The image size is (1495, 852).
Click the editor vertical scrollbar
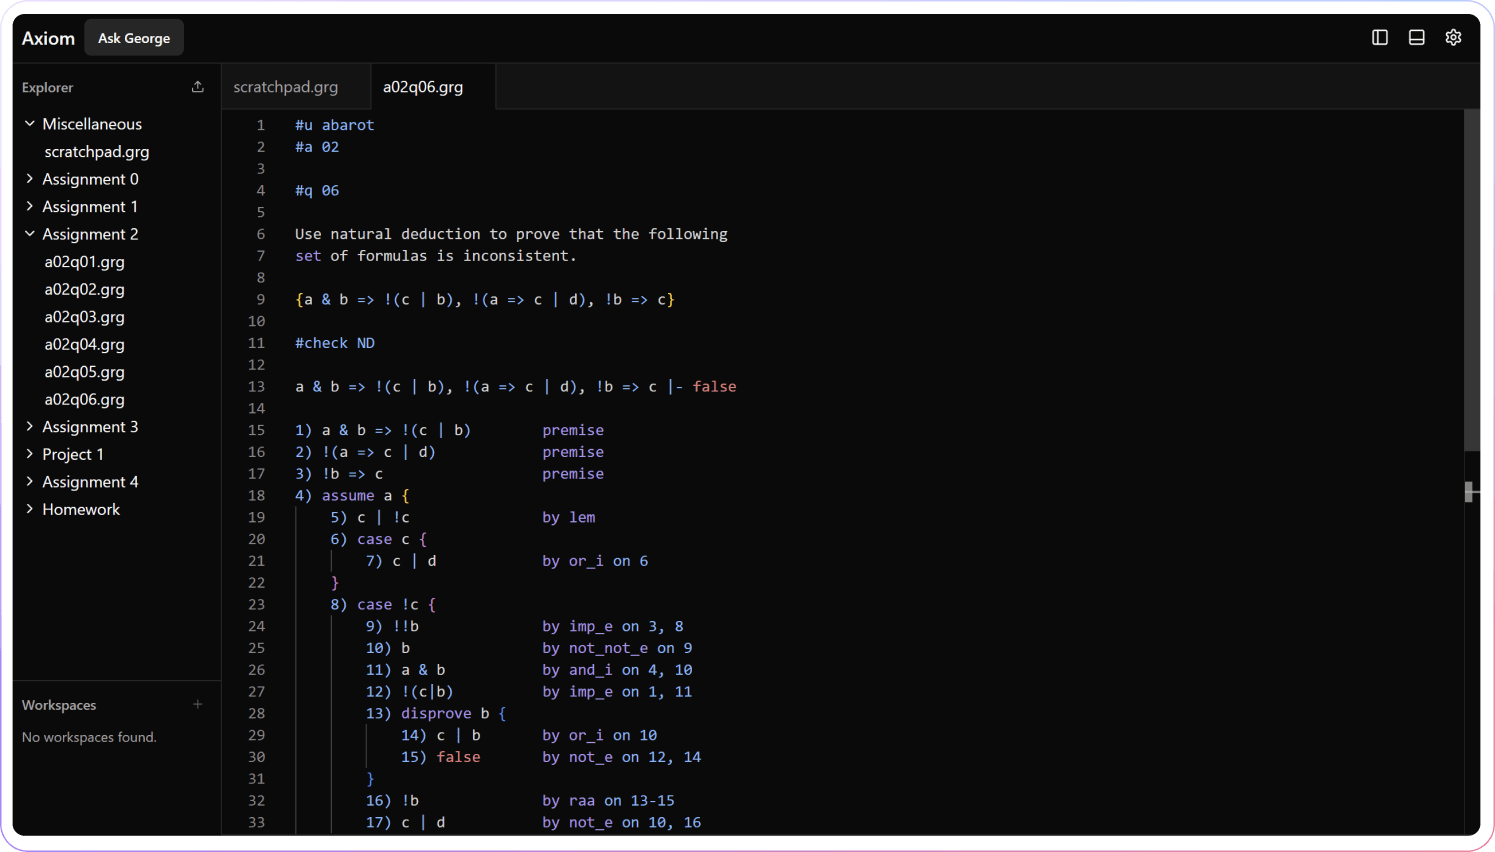pyautogui.click(x=1471, y=280)
